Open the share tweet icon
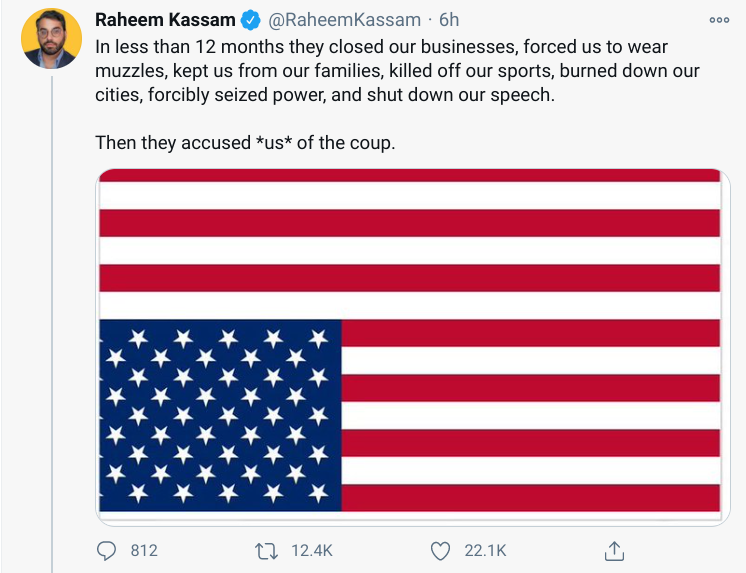Screen dimensions: 746x573 615,550
